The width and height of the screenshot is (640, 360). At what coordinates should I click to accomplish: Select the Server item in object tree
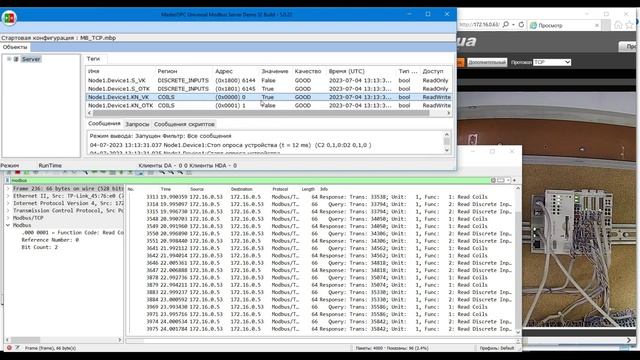[31, 59]
